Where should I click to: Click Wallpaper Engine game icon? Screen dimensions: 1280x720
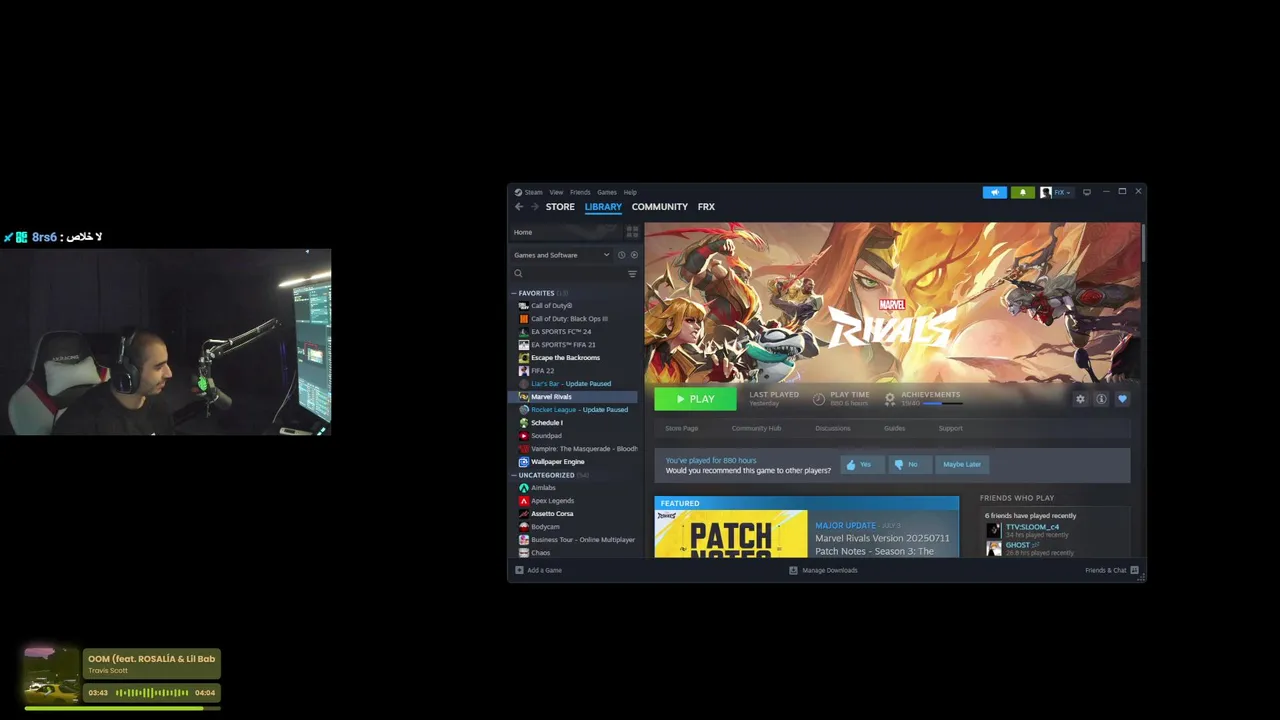tap(523, 462)
